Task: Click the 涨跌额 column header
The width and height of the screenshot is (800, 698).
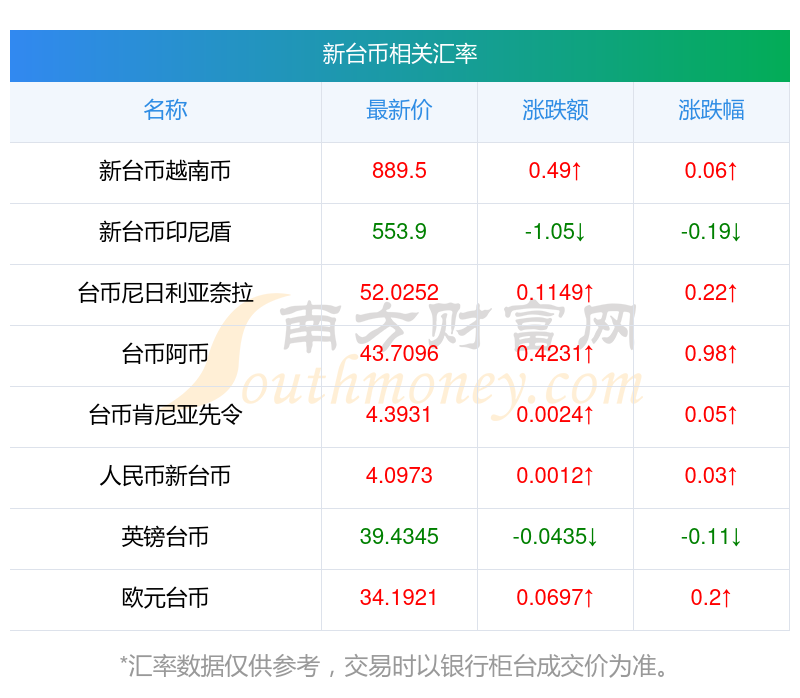Action: click(x=555, y=110)
